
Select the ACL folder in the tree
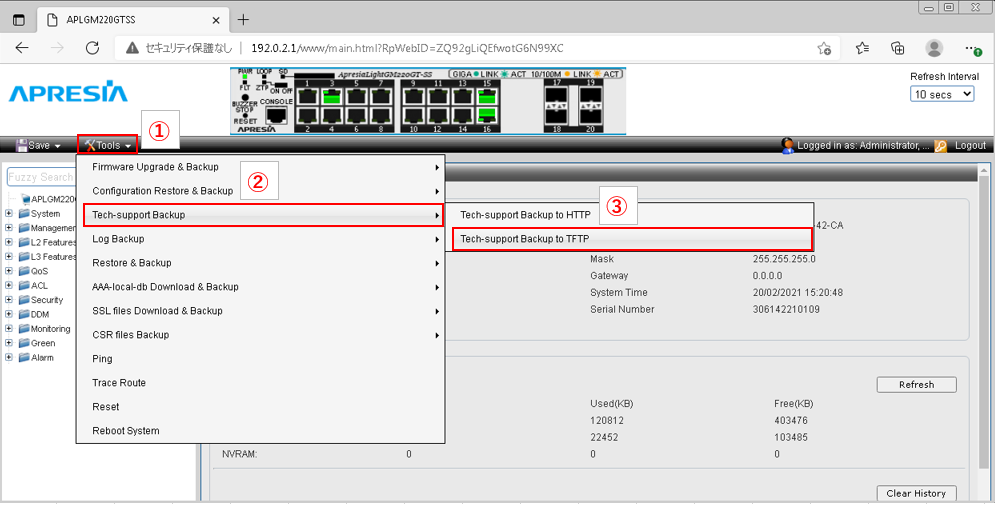33,286
